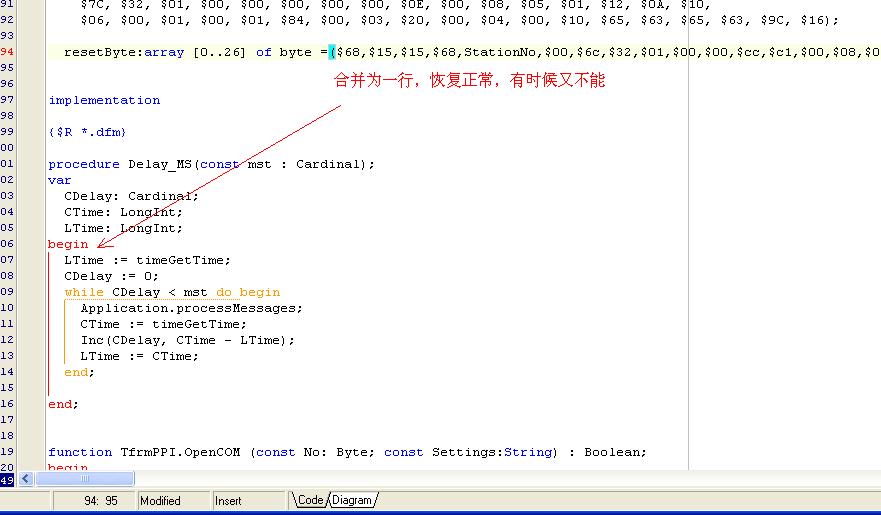Click the red Chinese annotation text
The image size is (881, 515).
(469, 81)
